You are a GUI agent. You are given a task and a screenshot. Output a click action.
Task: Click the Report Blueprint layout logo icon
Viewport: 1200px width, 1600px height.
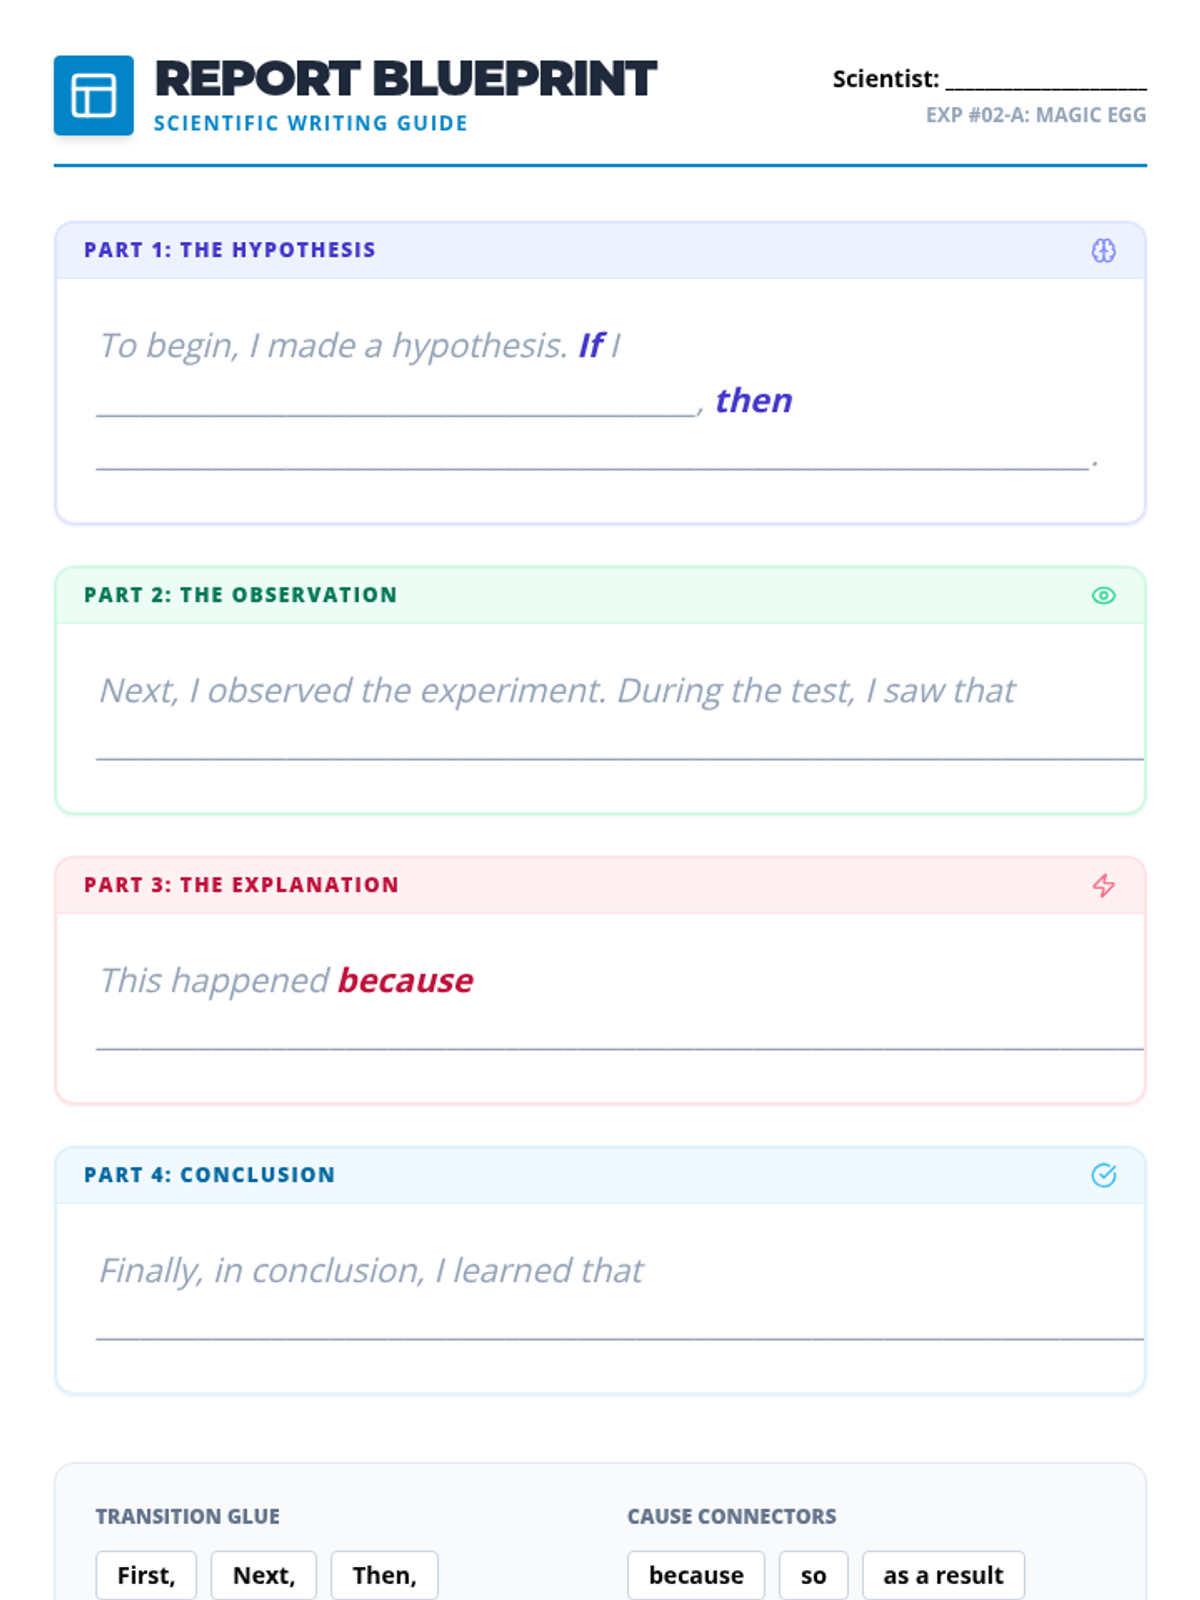point(93,95)
